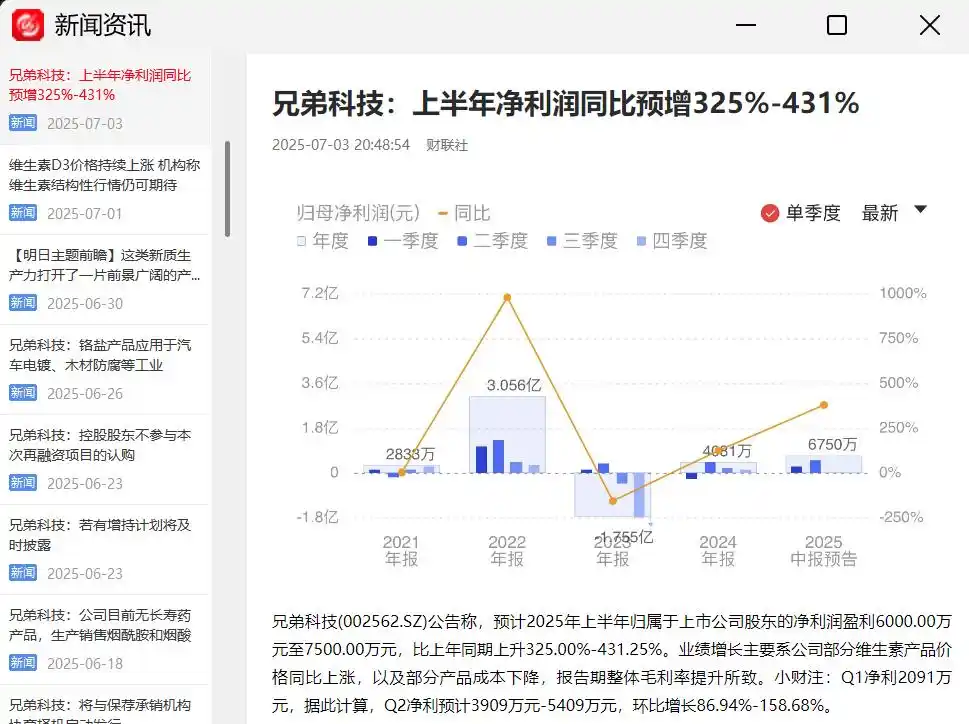Click the timestamp 2025-07-03 20:48:54

click(341, 145)
